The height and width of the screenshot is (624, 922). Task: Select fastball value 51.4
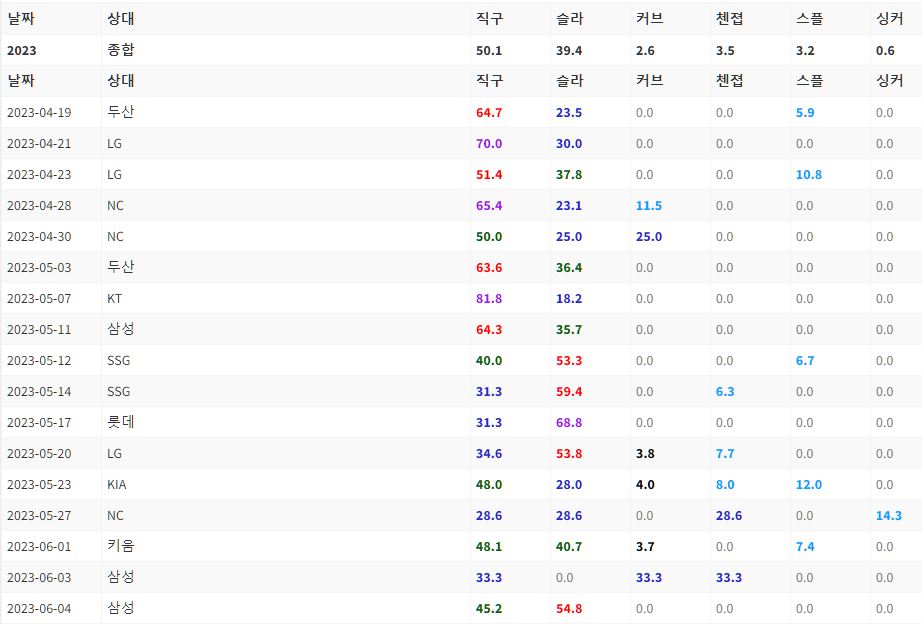coord(489,175)
